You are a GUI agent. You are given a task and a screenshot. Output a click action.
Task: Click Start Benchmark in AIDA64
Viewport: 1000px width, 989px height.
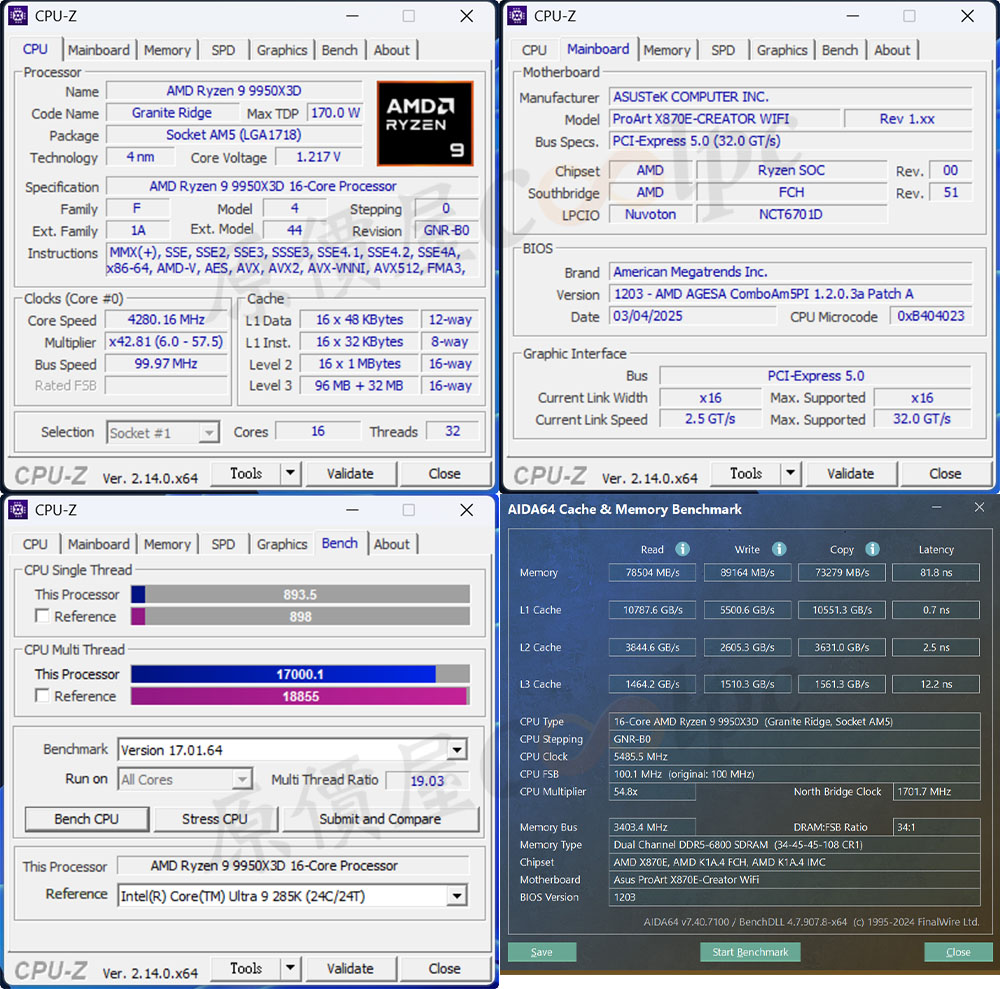[x=750, y=952]
